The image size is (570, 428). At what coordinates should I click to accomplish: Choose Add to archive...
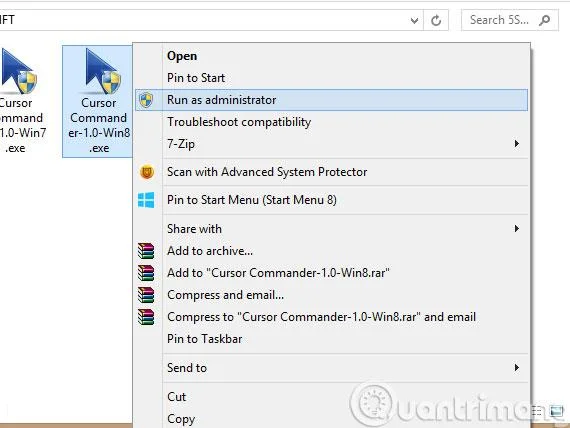[331, 251]
